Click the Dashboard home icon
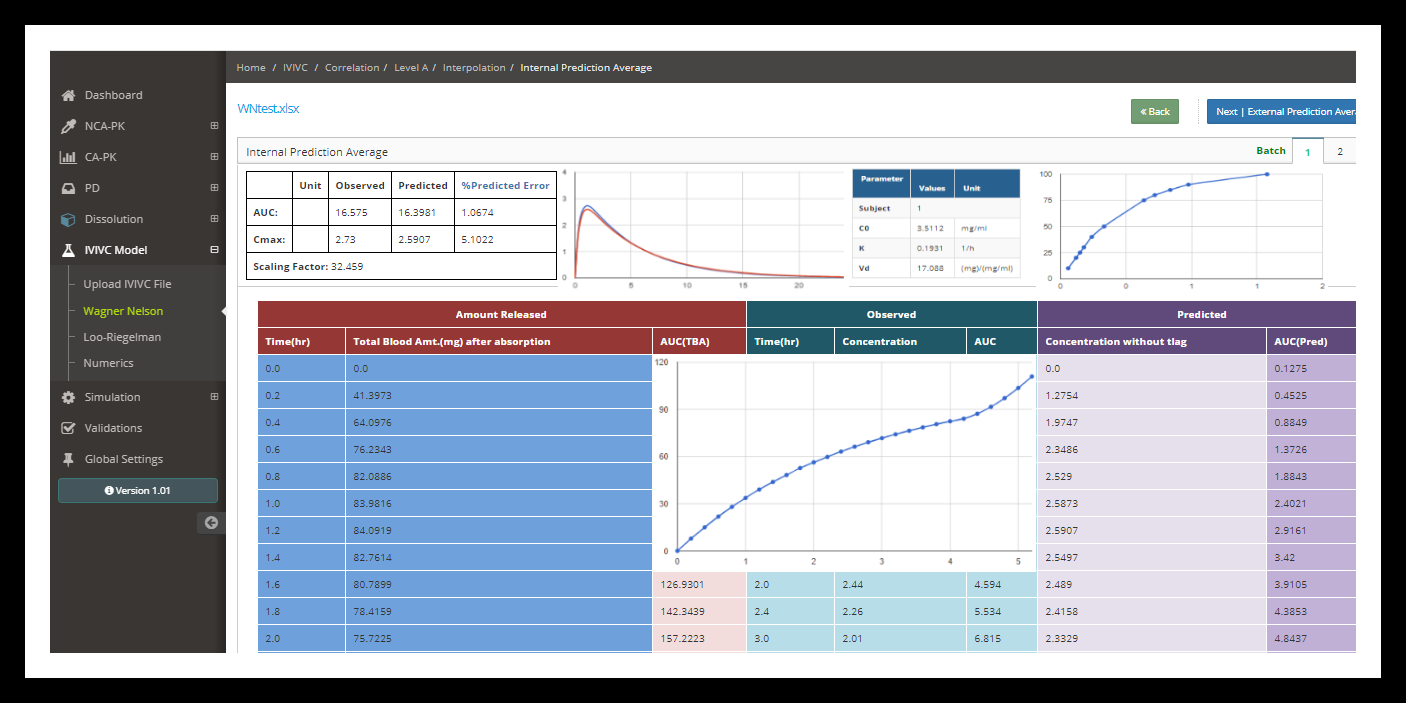 (68, 96)
